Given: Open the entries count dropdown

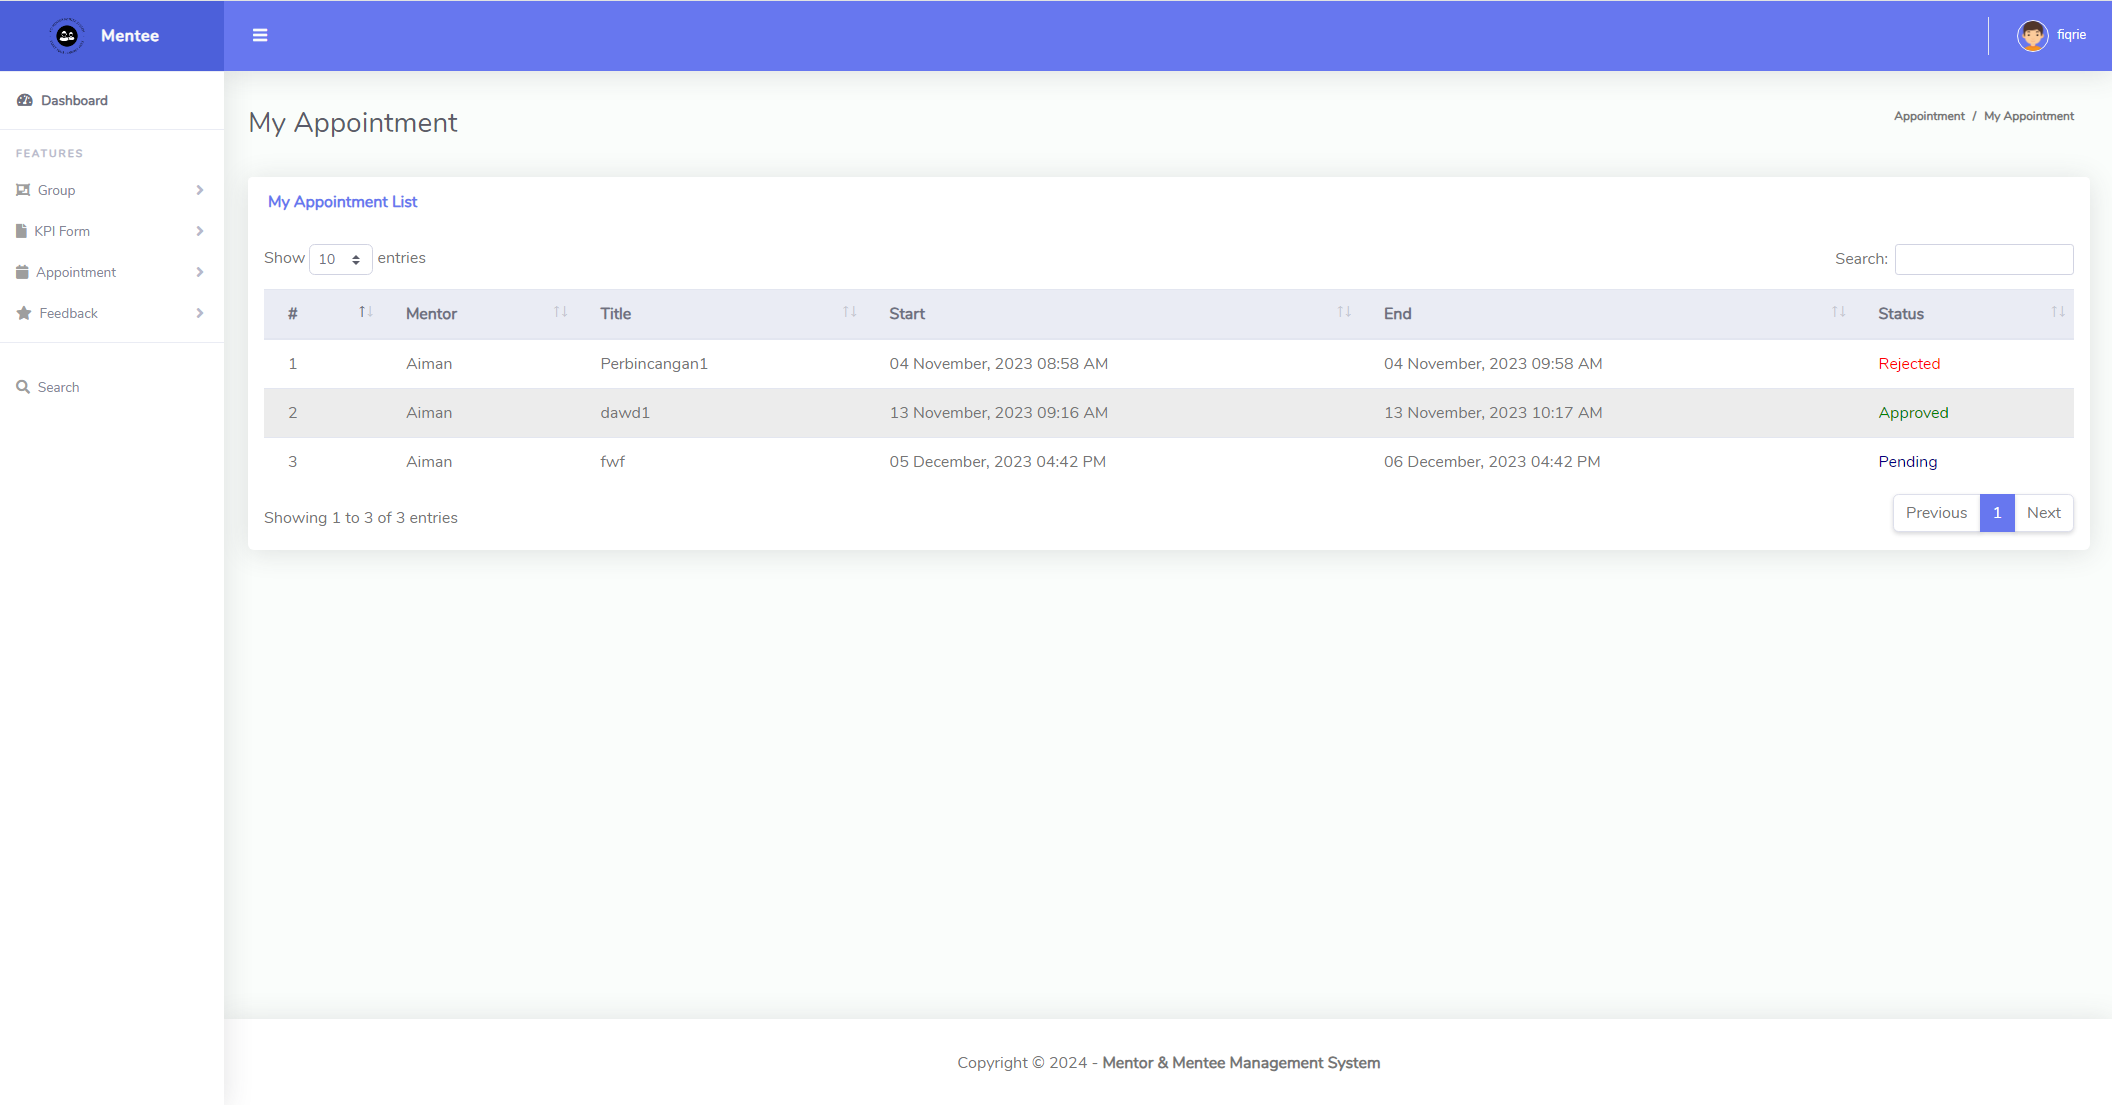Looking at the screenshot, I should [340, 259].
